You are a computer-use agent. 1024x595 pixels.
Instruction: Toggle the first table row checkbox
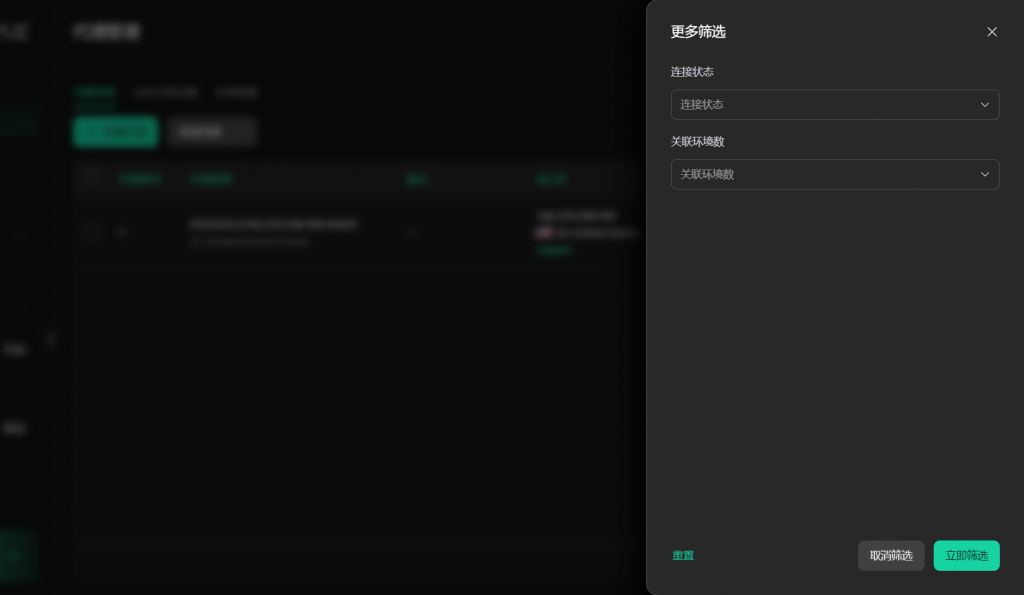click(92, 232)
